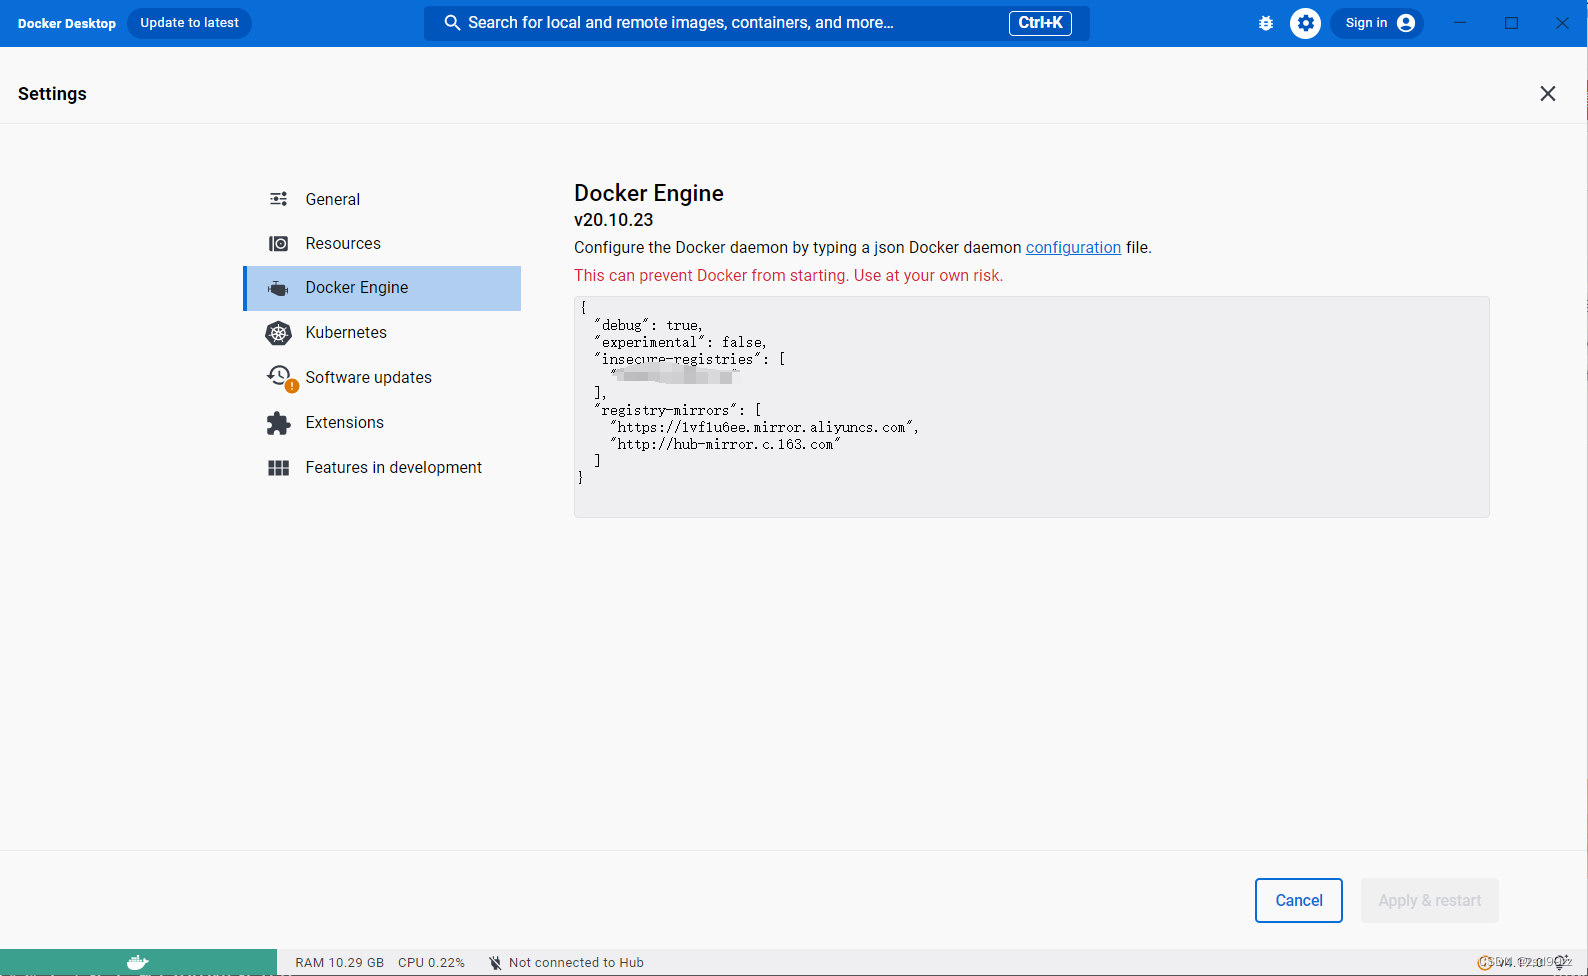The height and width of the screenshot is (976, 1588).
Task: Click the CPU 0.22% status entry
Action: point(431,963)
